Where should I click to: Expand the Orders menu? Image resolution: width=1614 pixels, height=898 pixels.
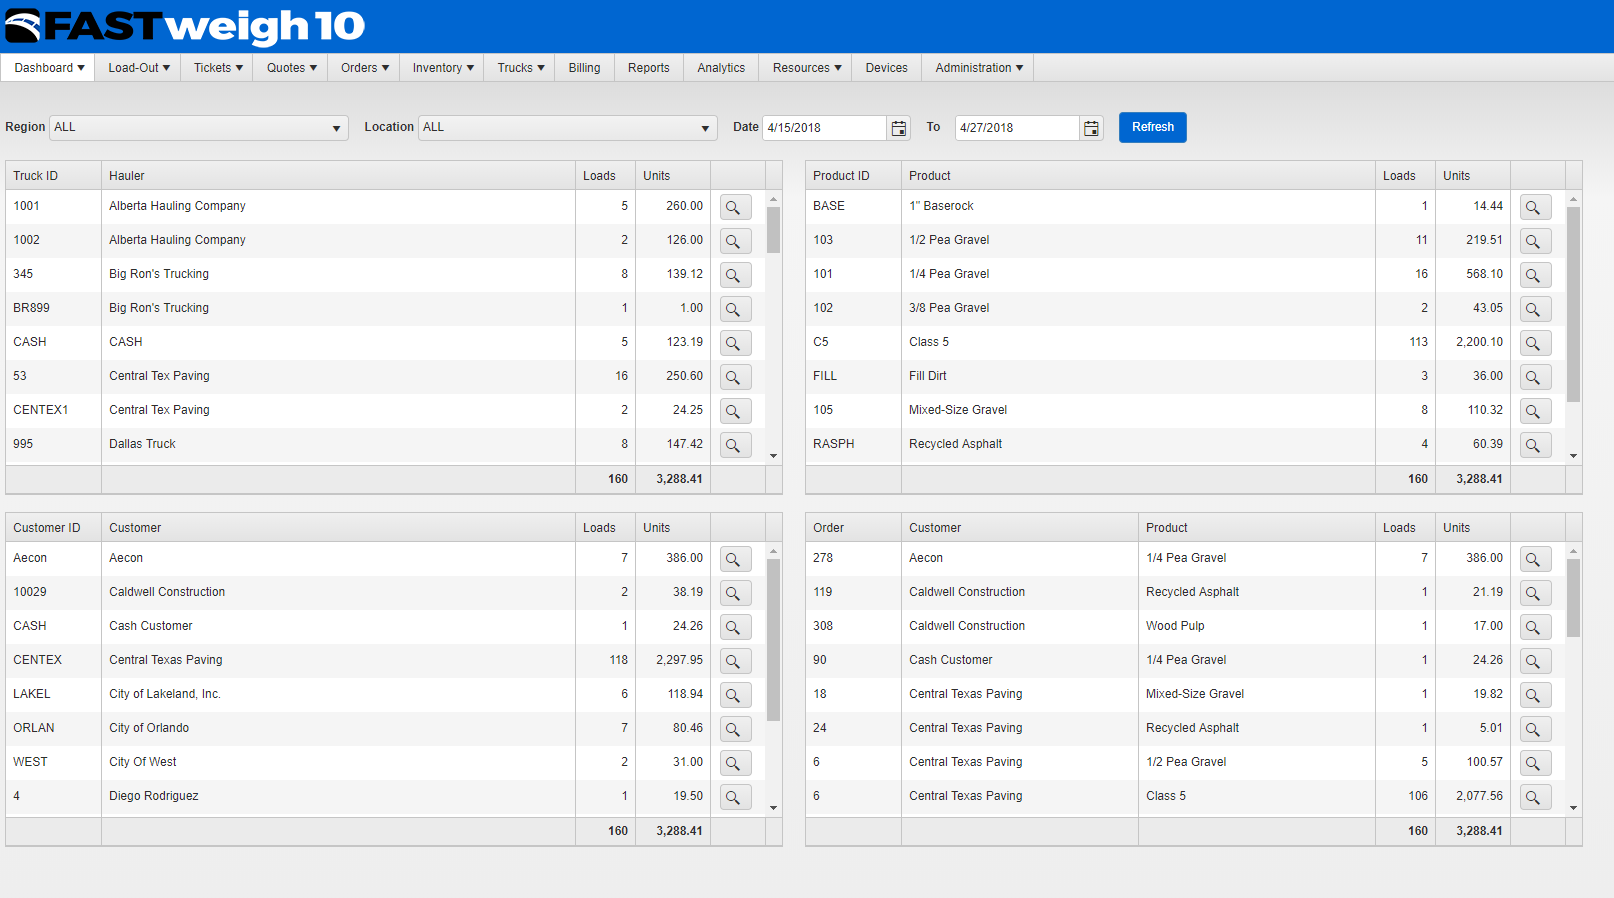point(365,68)
